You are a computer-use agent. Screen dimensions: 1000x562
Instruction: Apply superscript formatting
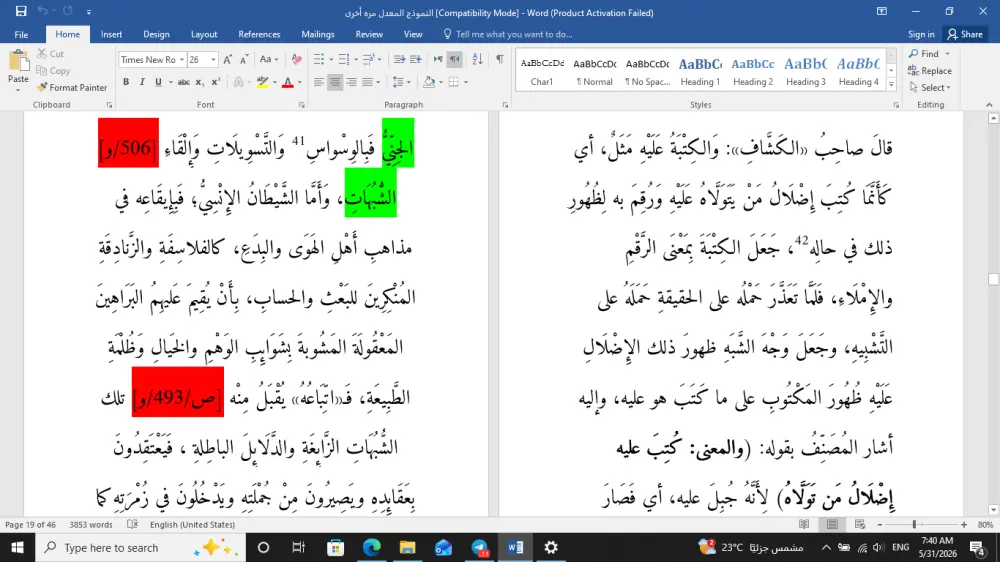click(216, 82)
